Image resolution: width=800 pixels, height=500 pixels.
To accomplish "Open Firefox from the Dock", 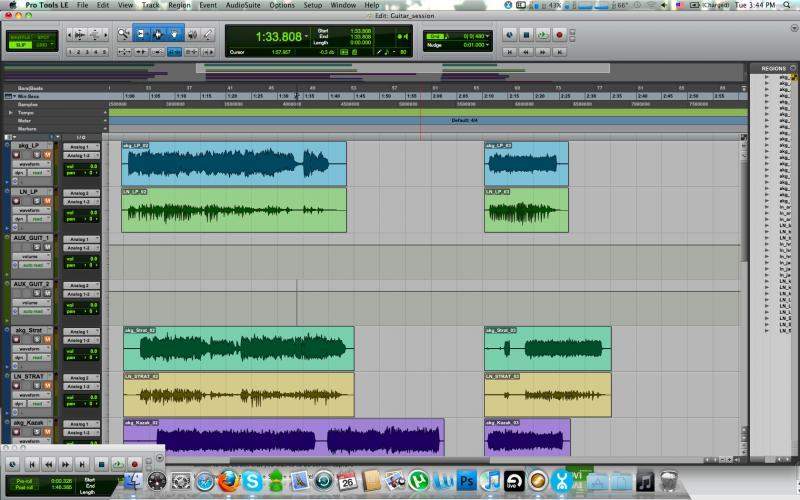I will 226,482.
